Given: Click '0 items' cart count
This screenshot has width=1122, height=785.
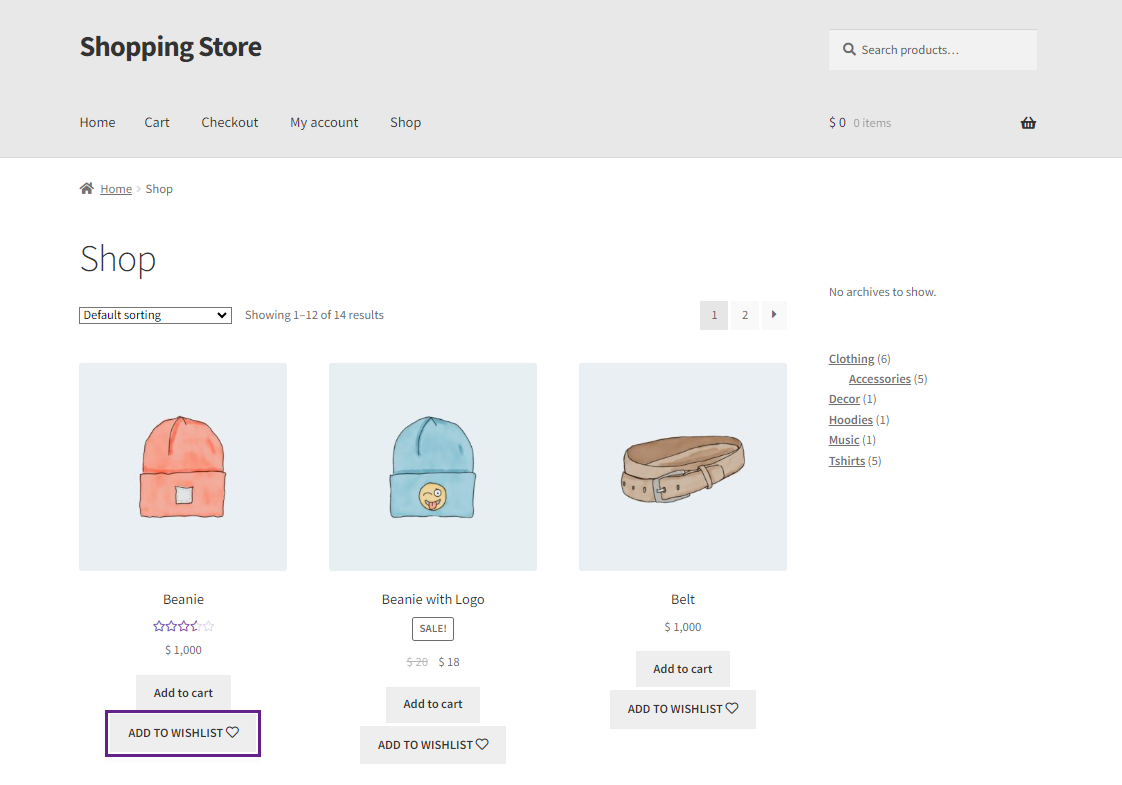Looking at the screenshot, I should click(x=872, y=123).
